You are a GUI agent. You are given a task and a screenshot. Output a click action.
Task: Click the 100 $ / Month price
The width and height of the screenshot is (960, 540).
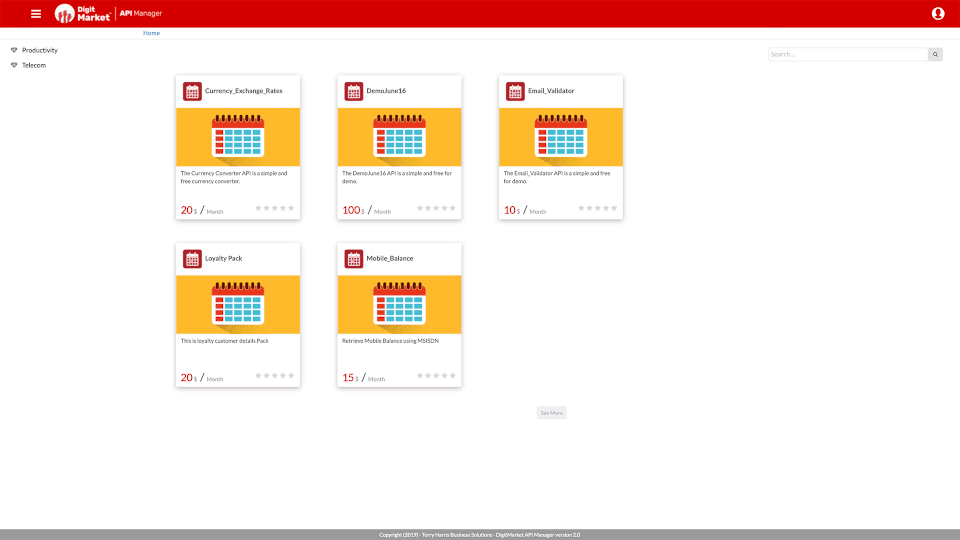366,211
